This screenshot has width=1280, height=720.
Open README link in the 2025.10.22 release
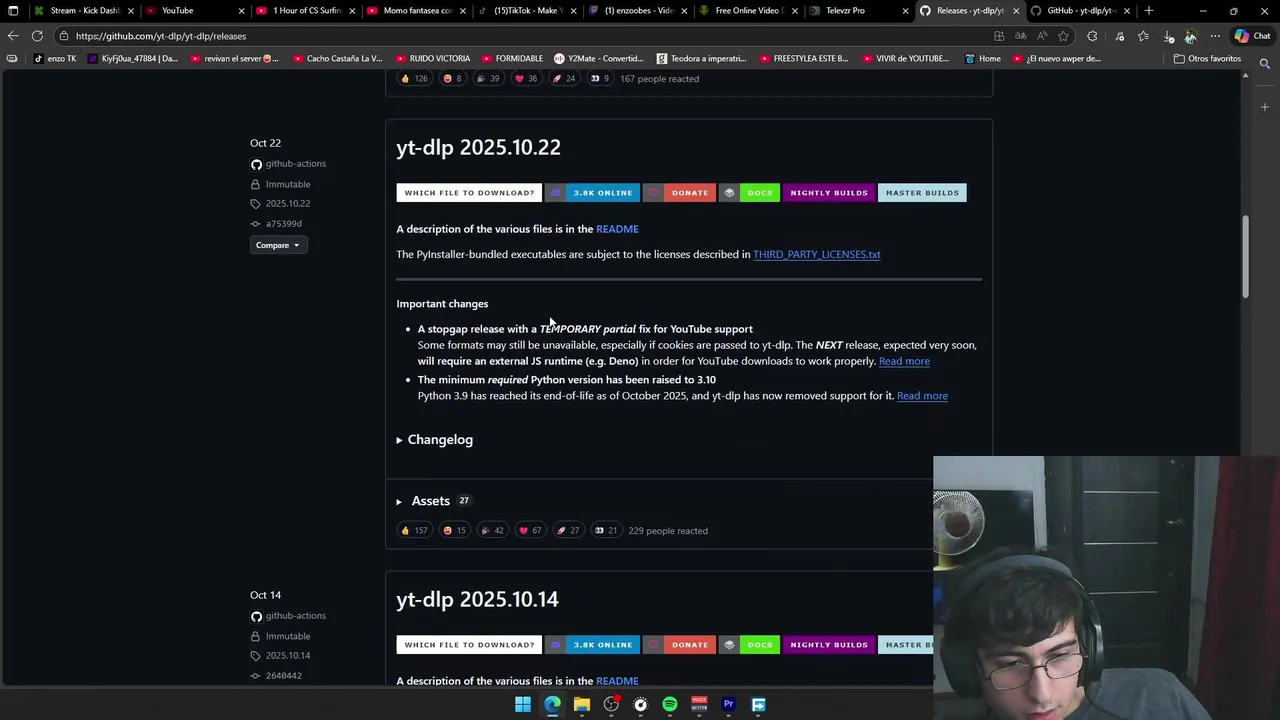(617, 229)
